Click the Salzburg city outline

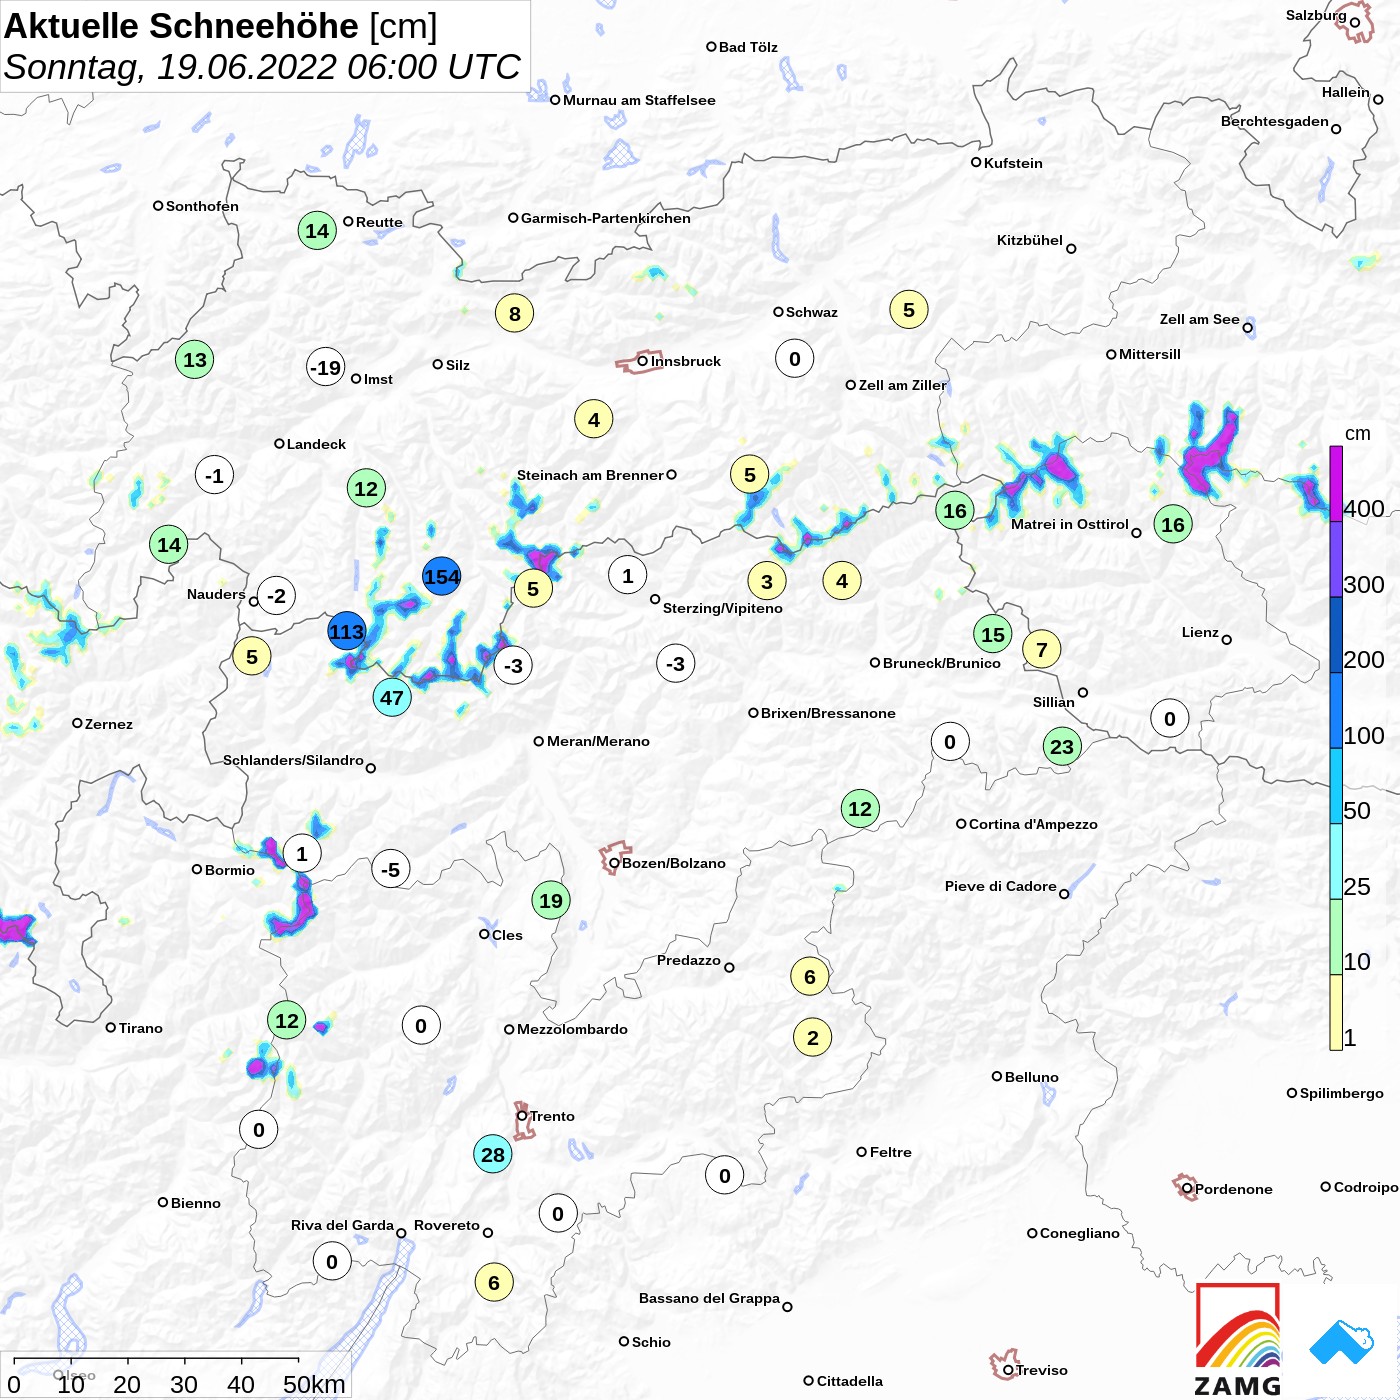tap(1355, 24)
